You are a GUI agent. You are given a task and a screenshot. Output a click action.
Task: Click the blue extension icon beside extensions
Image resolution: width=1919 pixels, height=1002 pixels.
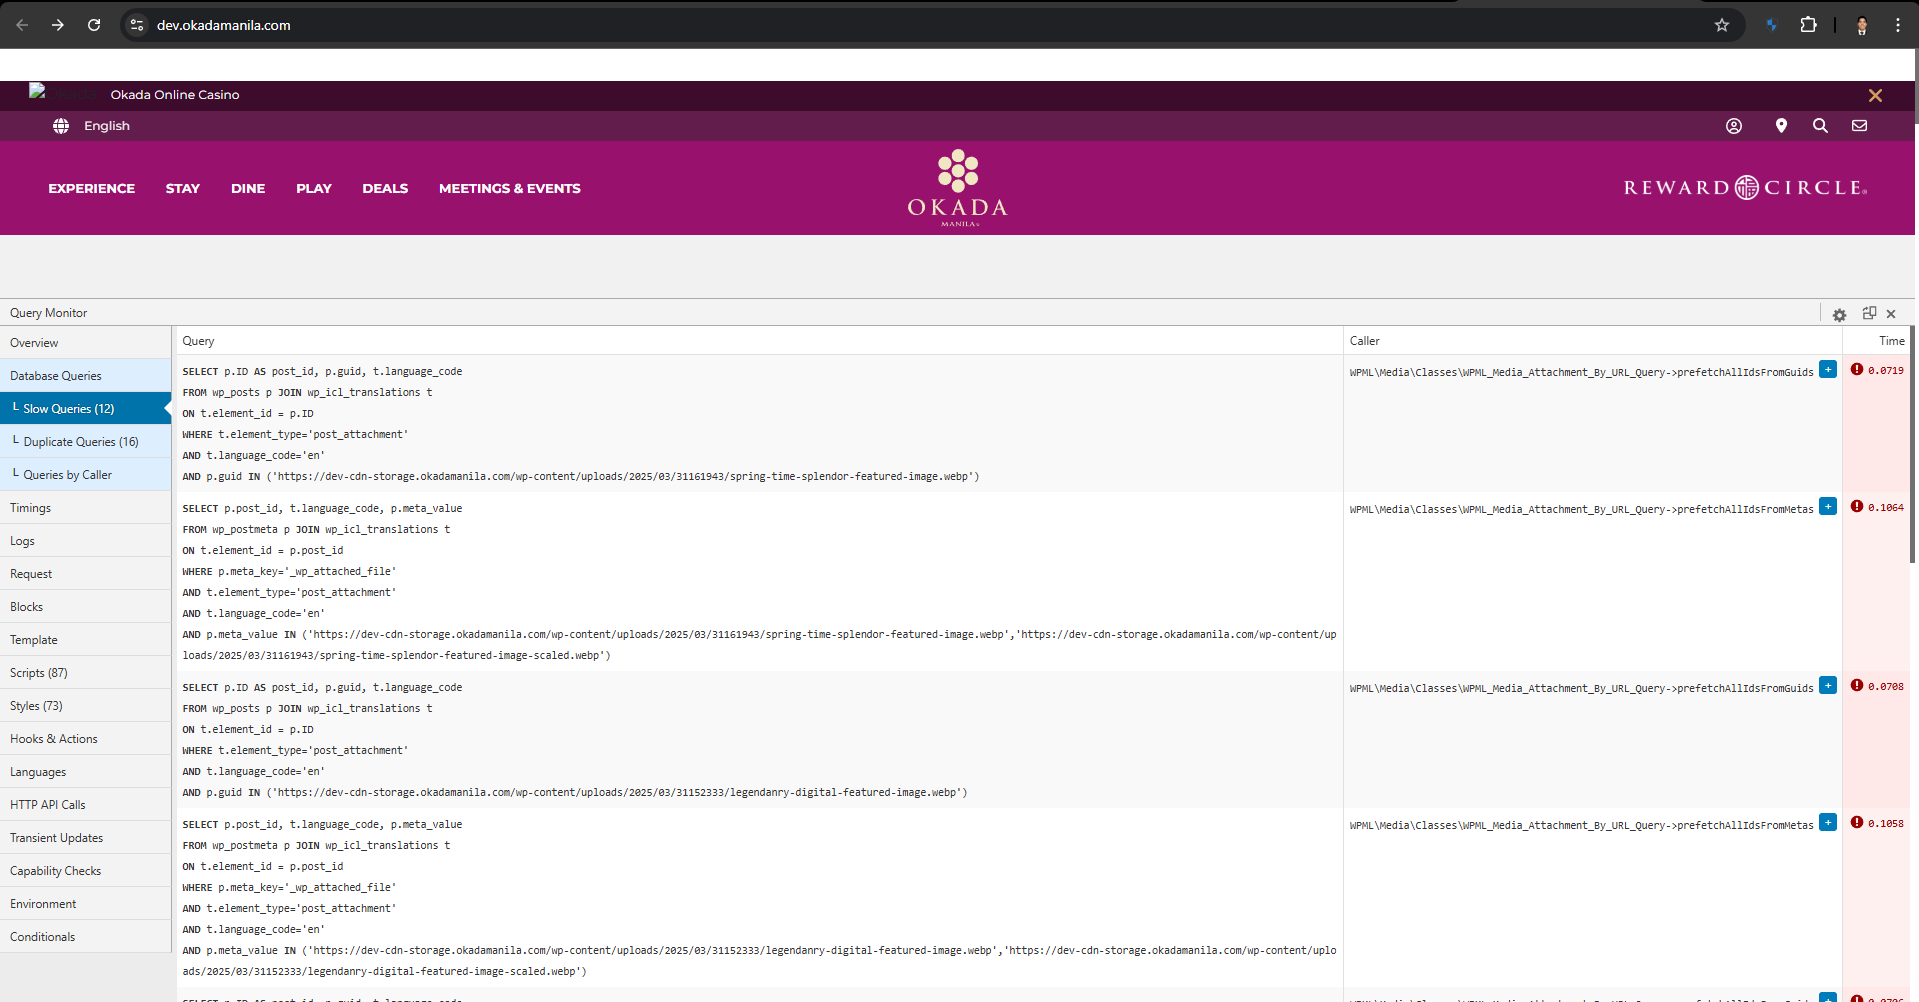tap(1771, 25)
